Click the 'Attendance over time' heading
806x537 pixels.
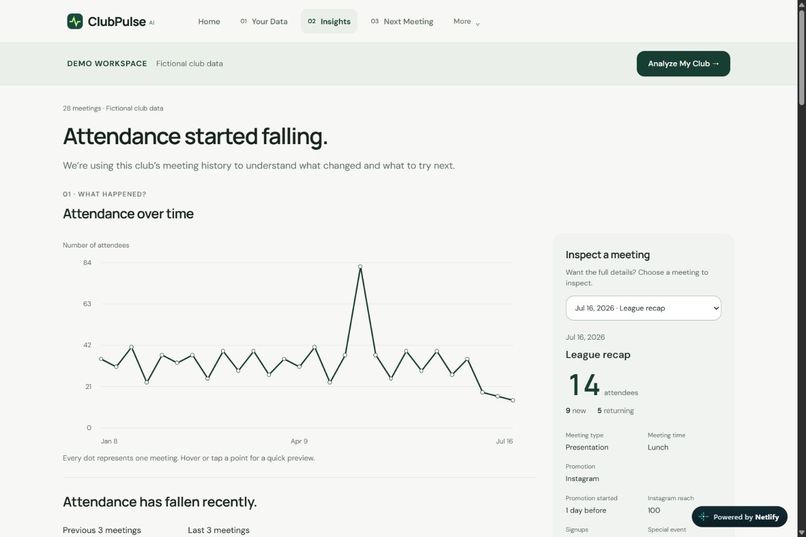[128, 214]
